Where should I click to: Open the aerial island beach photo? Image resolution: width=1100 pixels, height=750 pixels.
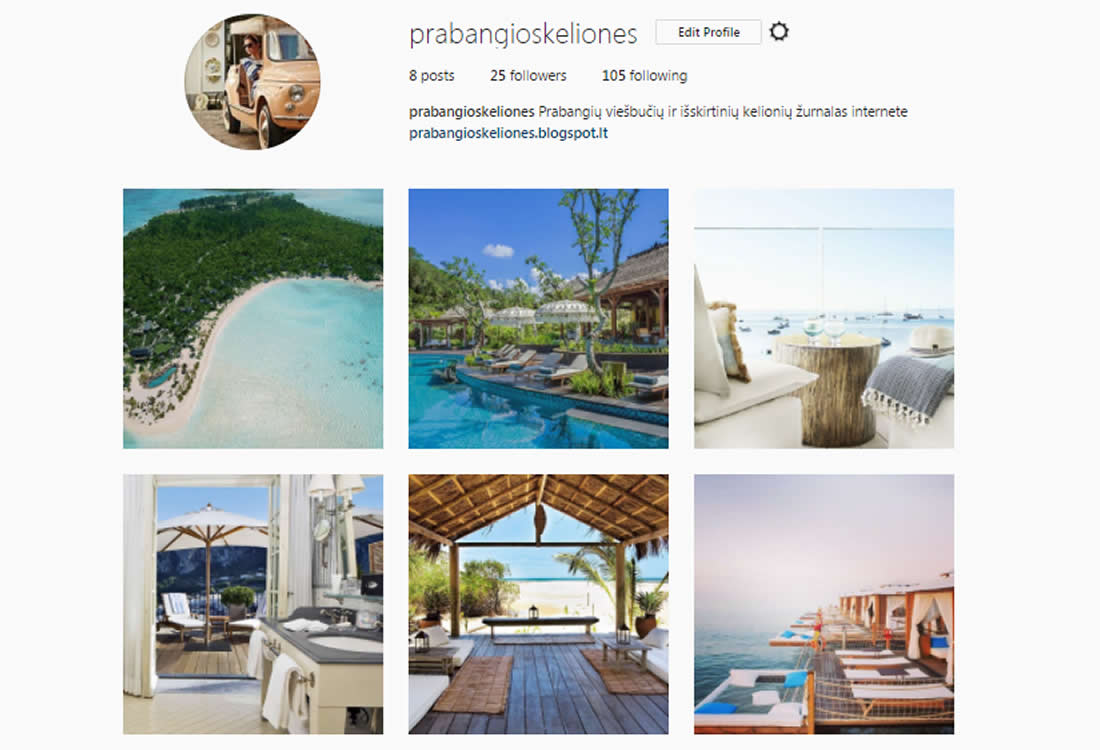click(x=253, y=319)
